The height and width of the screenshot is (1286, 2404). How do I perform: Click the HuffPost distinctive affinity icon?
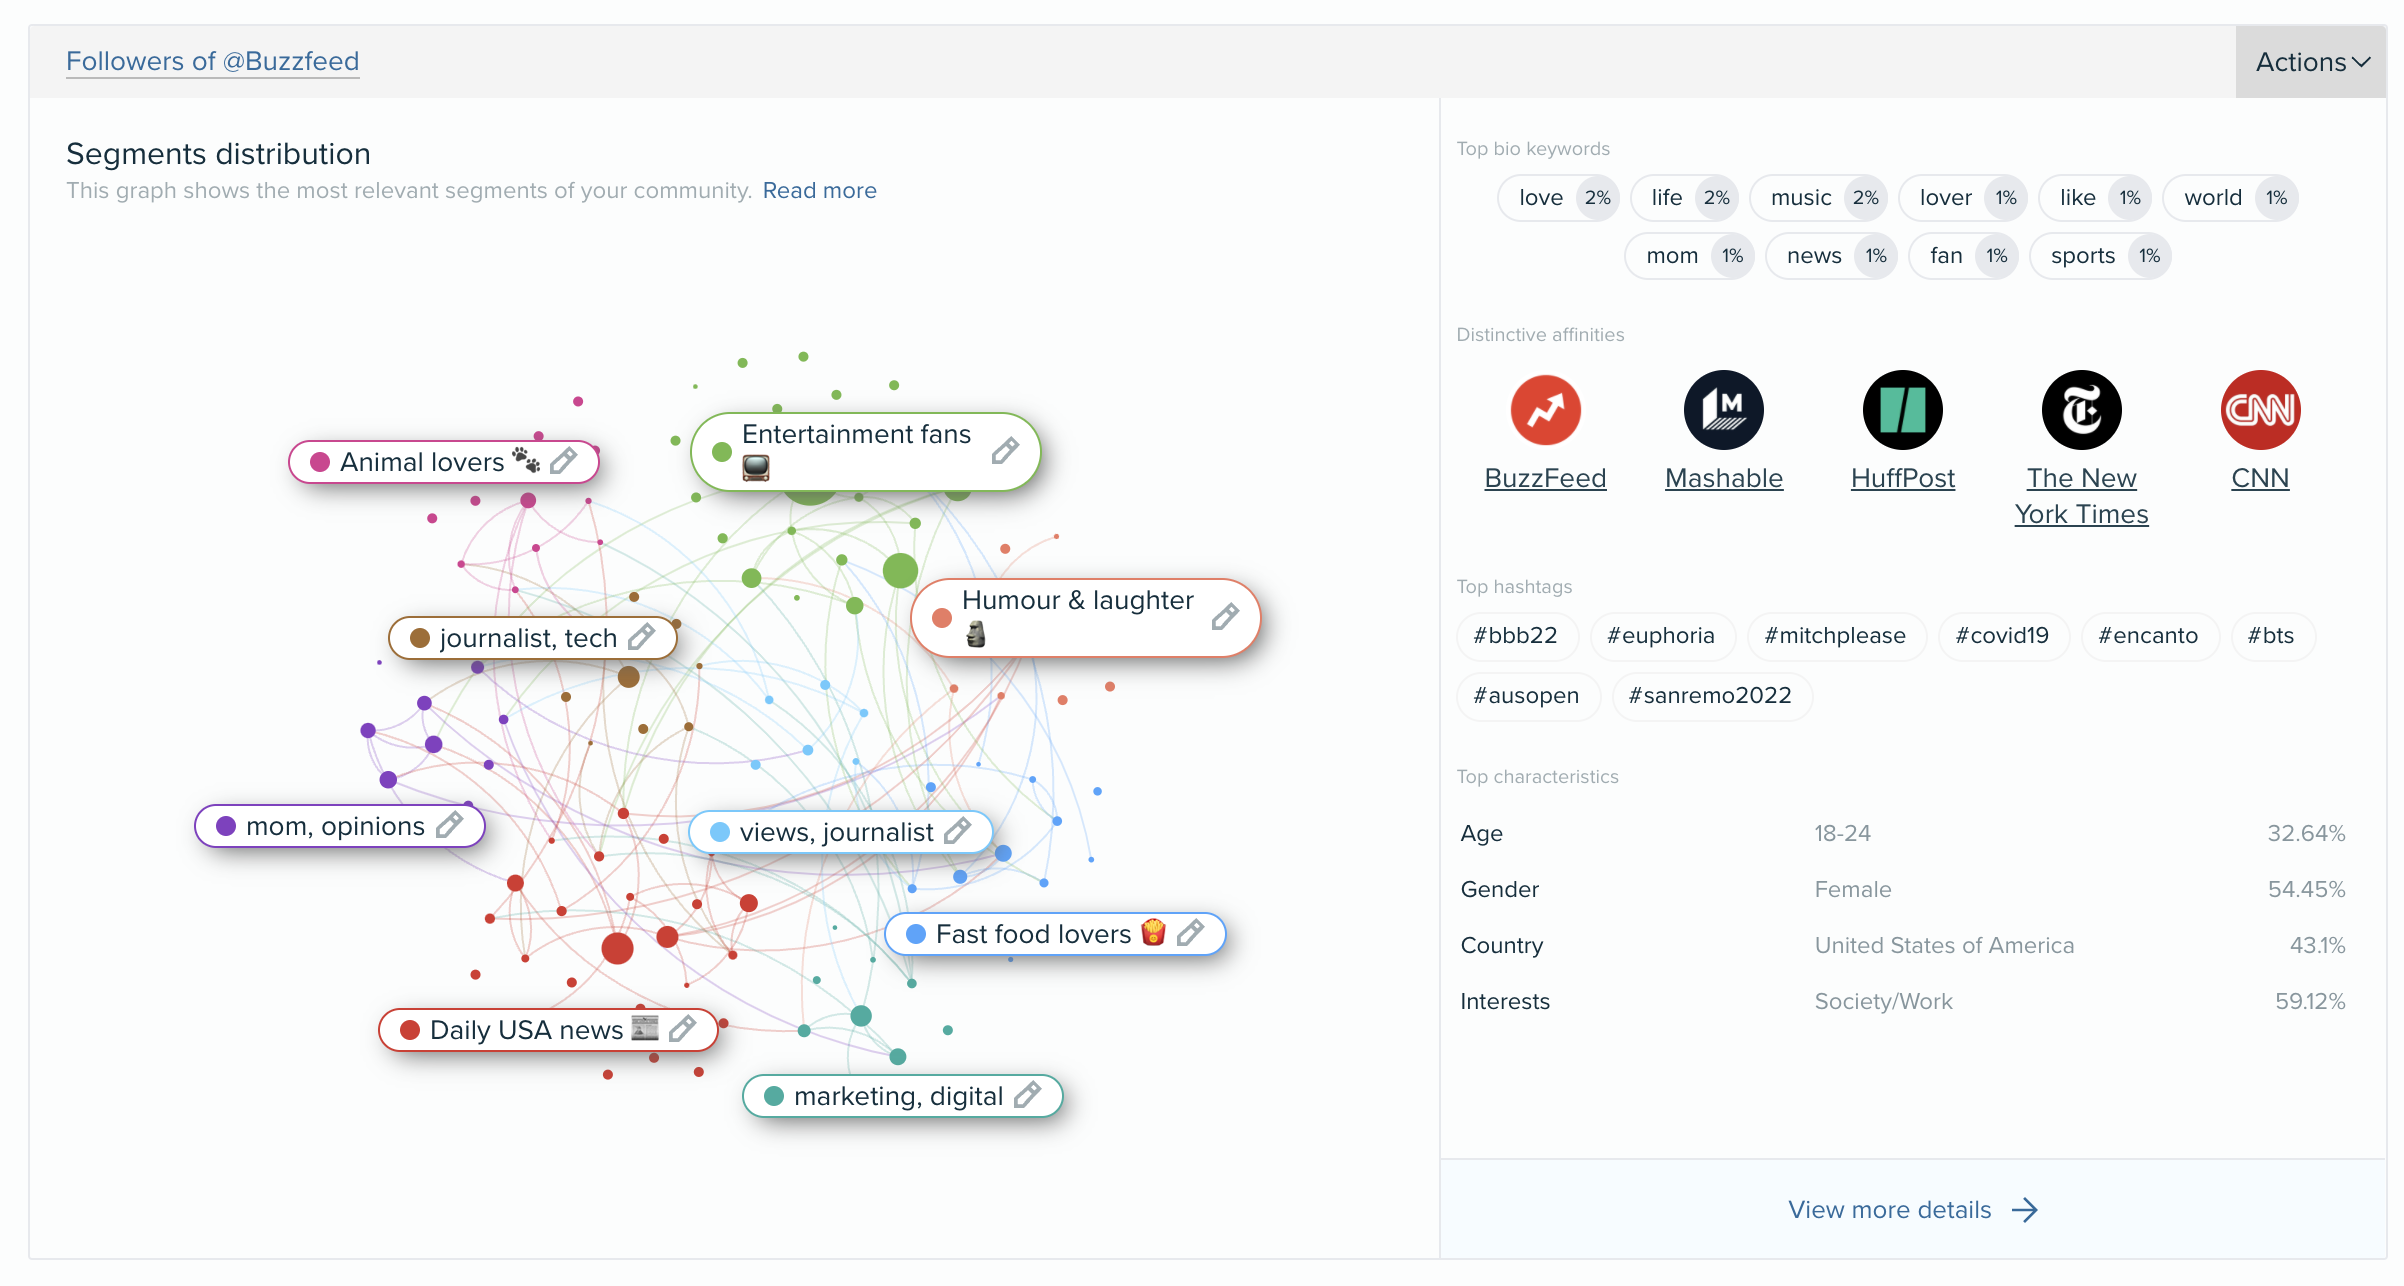(1905, 412)
